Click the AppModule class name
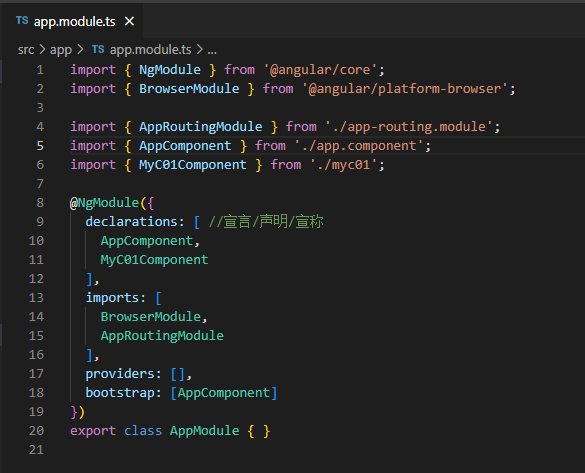This screenshot has height=473, width=585. [x=204, y=431]
